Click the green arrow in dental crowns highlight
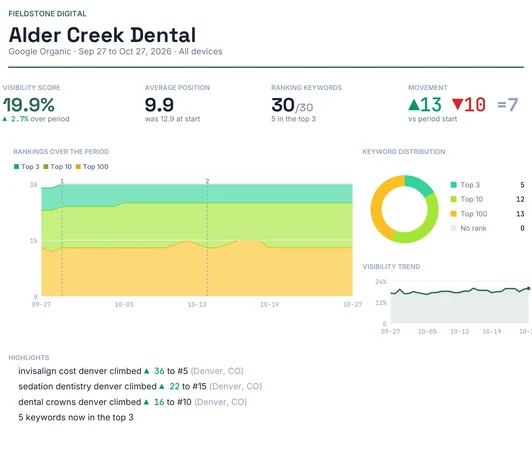This screenshot has height=450, width=532. tap(146, 402)
